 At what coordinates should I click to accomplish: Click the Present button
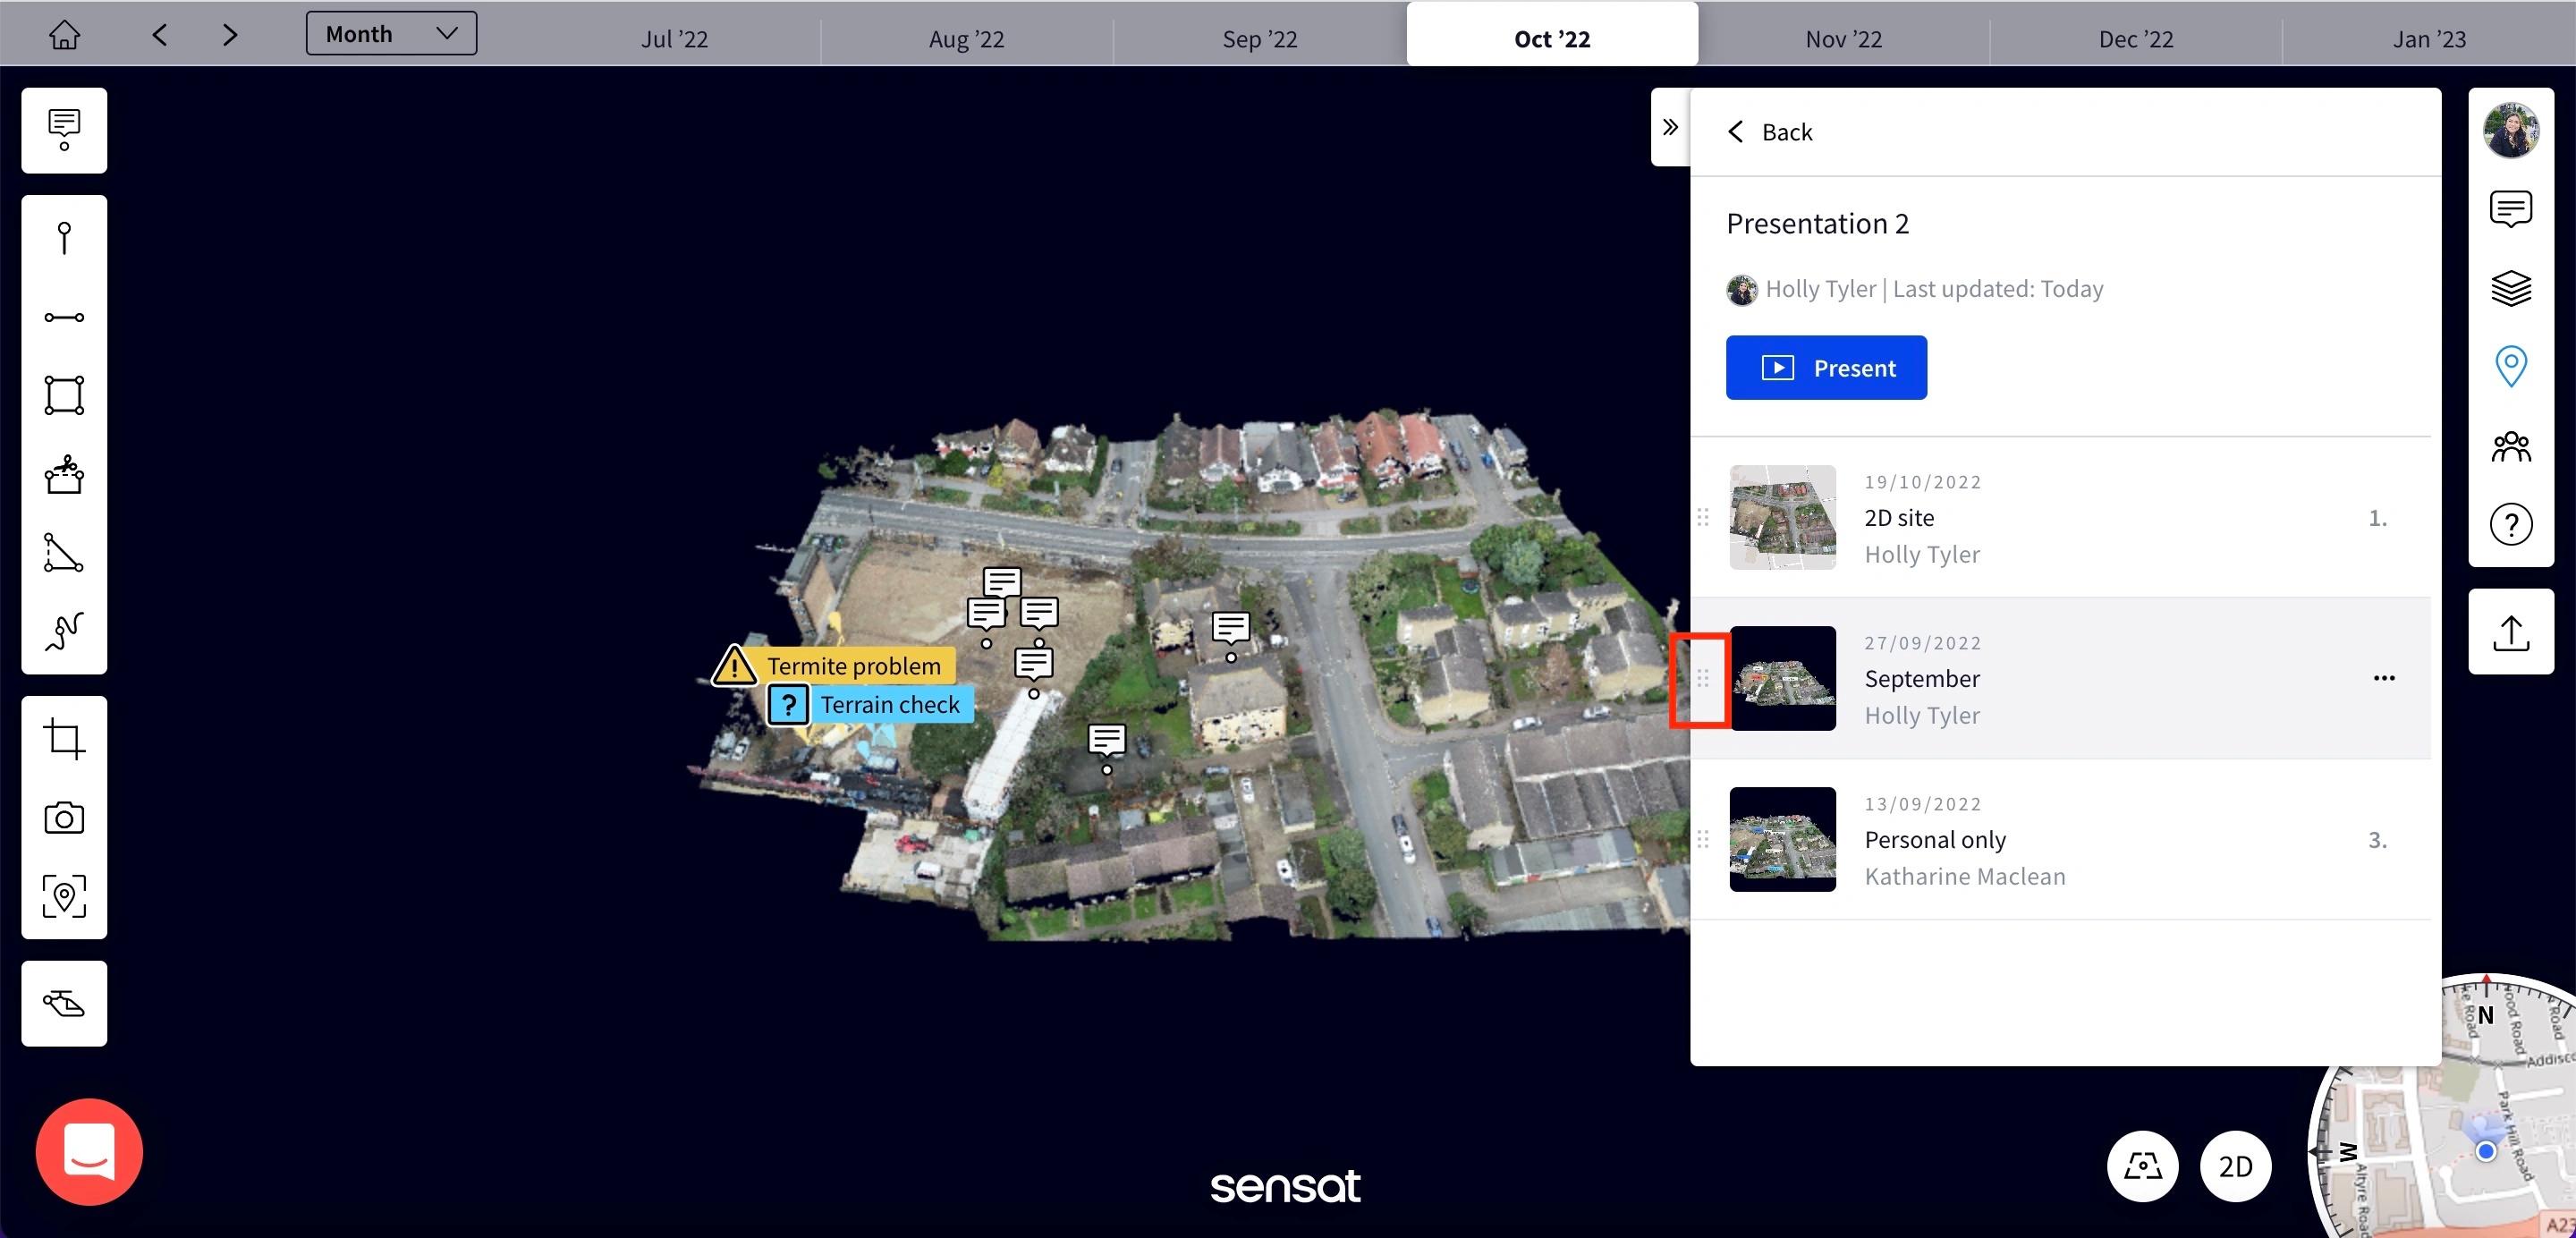coord(1826,368)
